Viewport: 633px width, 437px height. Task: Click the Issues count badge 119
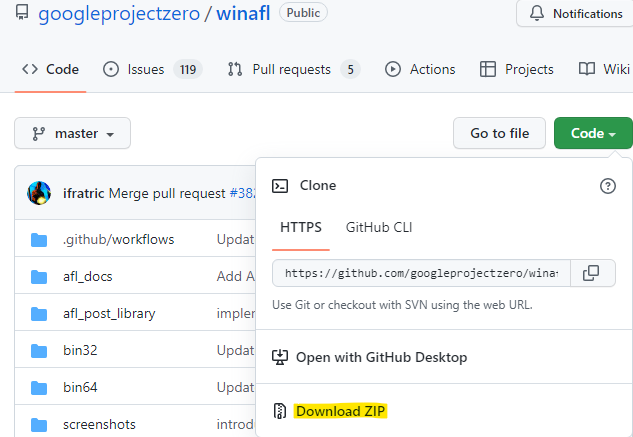tap(188, 69)
